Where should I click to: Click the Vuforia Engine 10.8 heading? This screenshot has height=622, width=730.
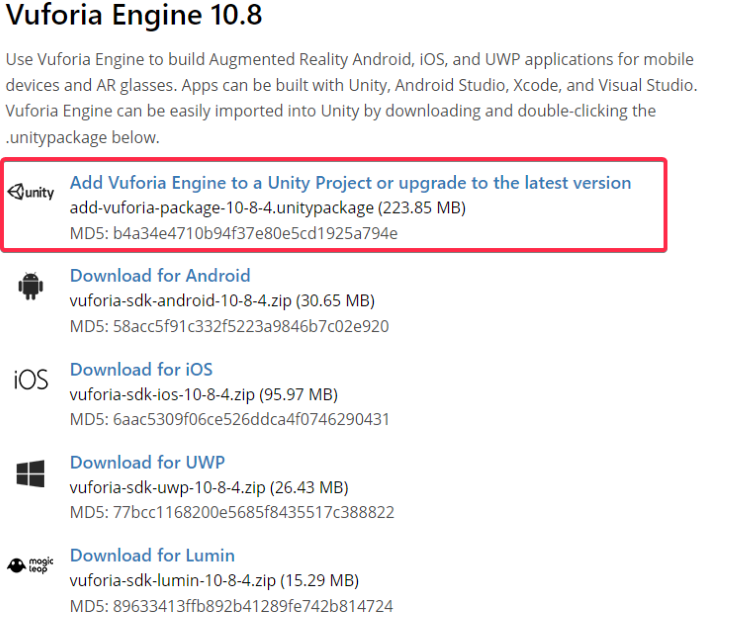click(139, 15)
